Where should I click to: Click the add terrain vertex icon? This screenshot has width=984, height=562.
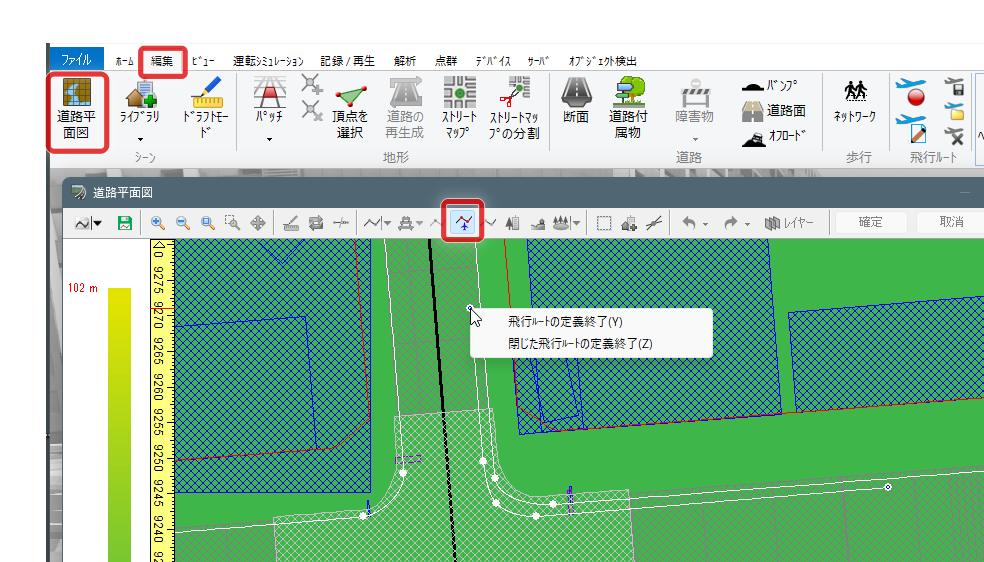(312, 85)
